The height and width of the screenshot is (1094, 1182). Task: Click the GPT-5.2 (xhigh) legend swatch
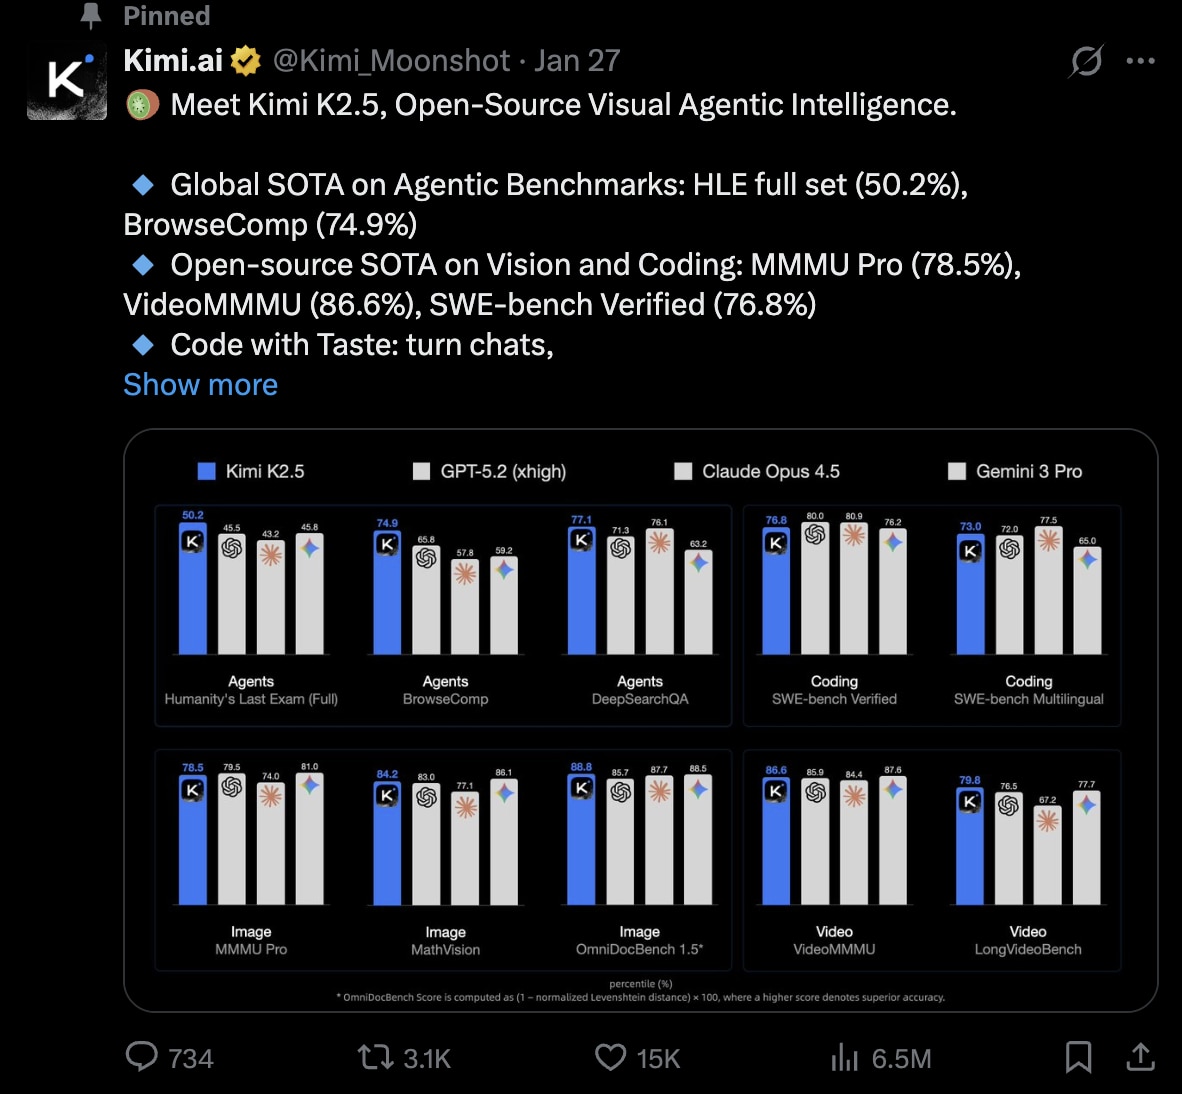pos(422,471)
